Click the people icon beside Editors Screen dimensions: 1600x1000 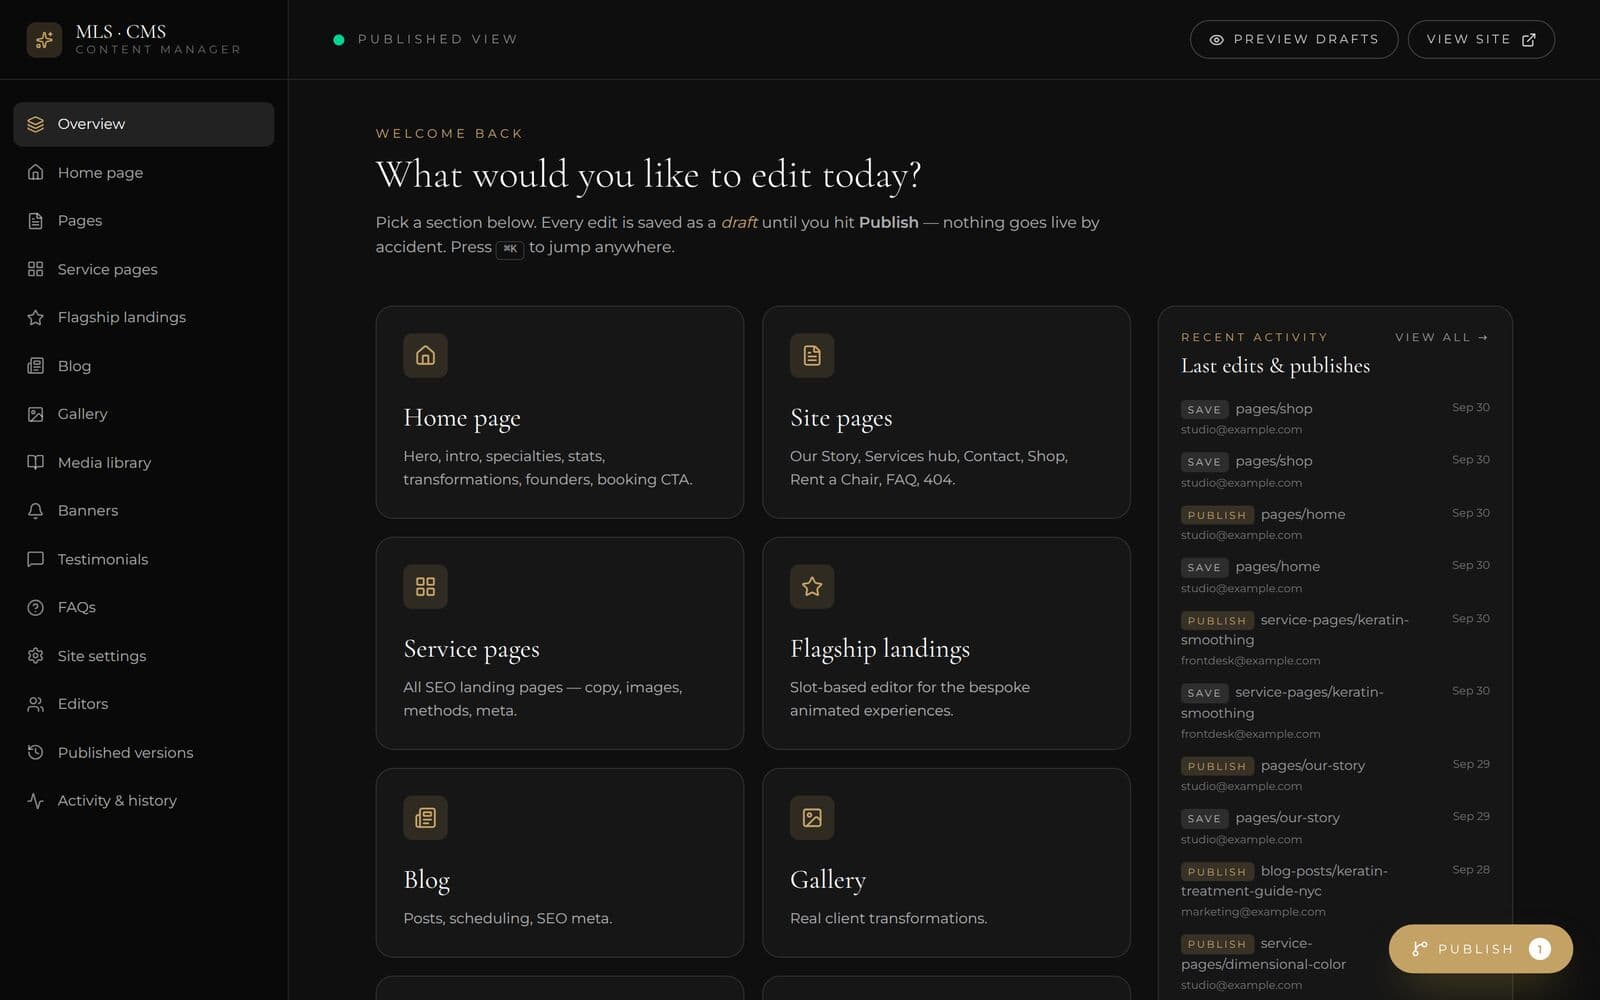click(36, 704)
